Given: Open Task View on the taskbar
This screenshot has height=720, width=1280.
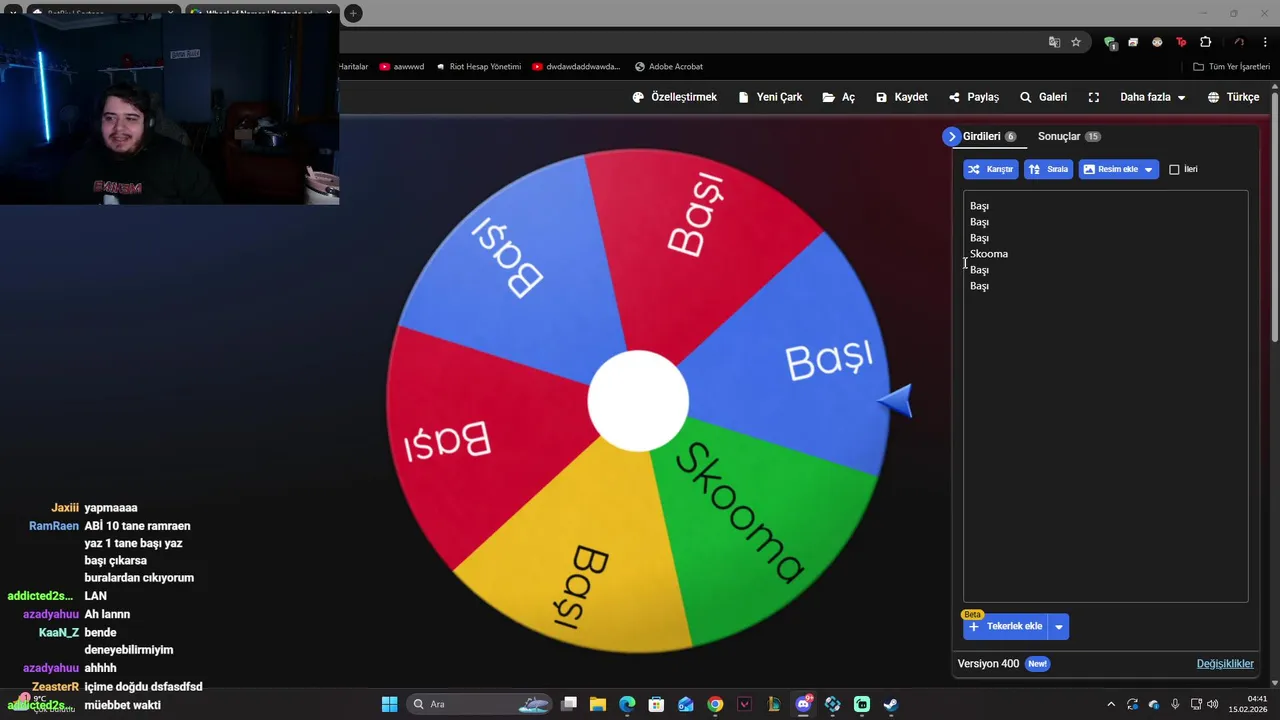Looking at the screenshot, I should tap(569, 704).
